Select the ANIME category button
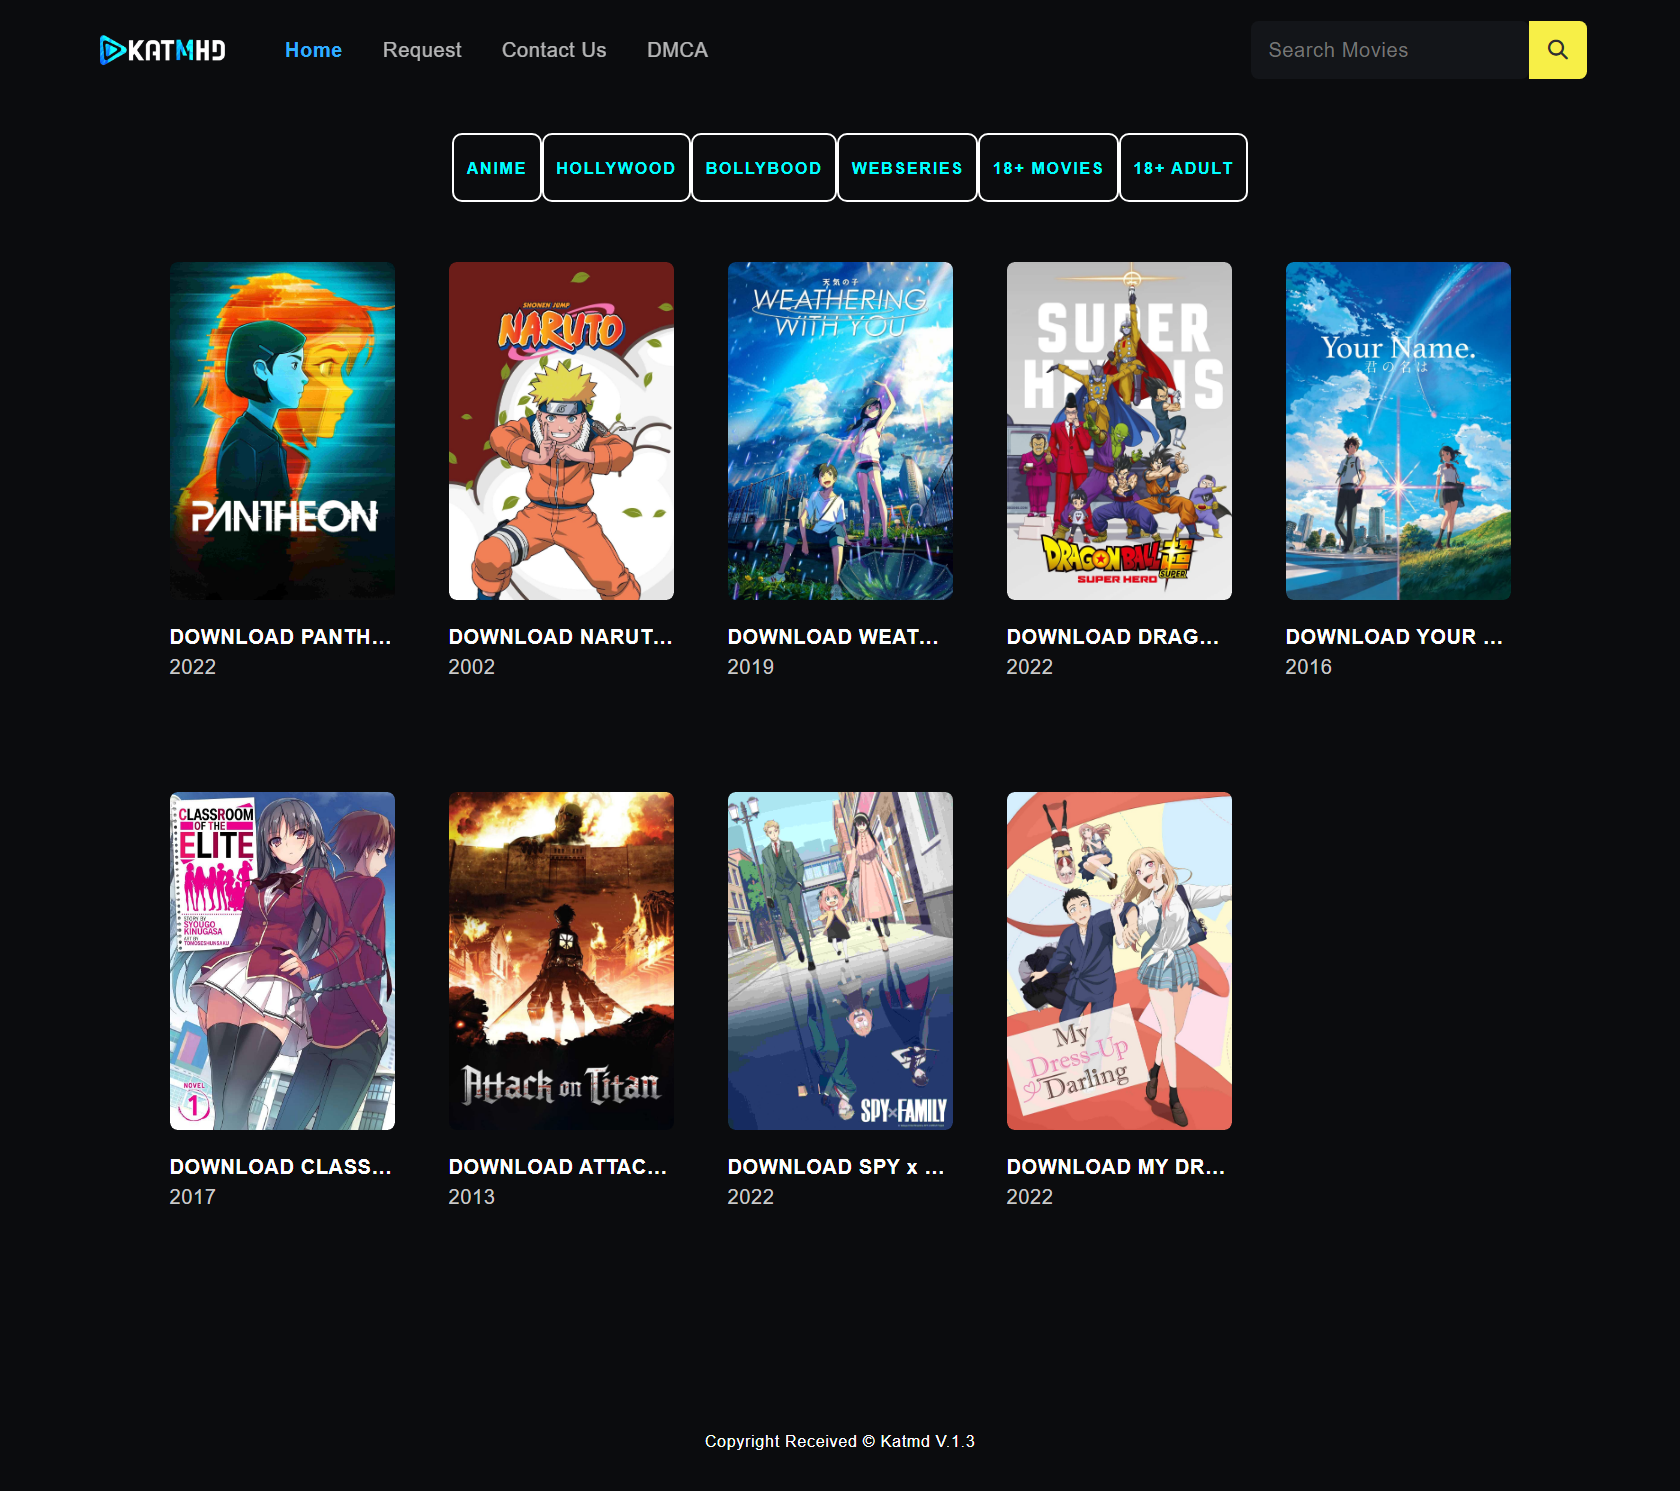 coord(496,168)
